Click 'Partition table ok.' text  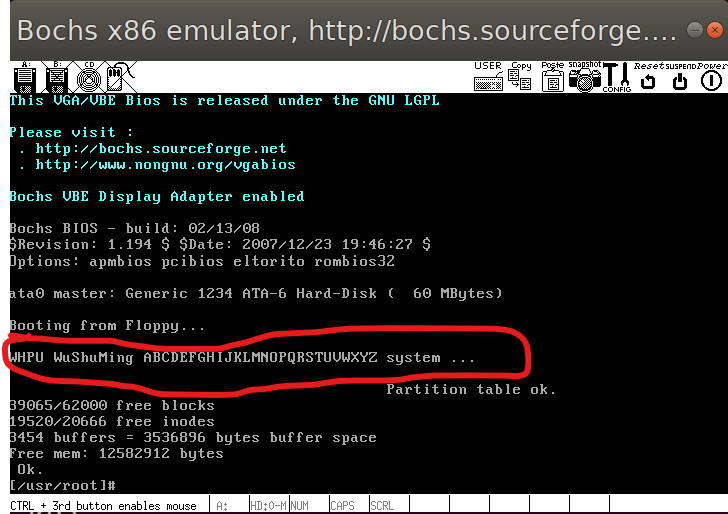[x=471, y=389]
